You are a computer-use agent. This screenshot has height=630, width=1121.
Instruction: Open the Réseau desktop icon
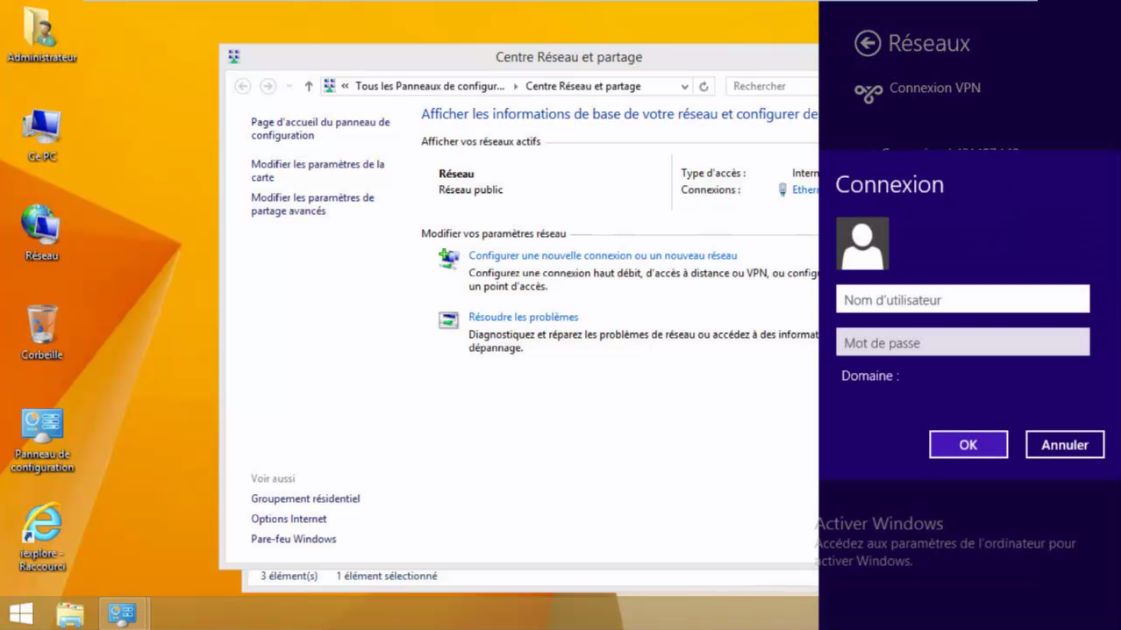(41, 232)
